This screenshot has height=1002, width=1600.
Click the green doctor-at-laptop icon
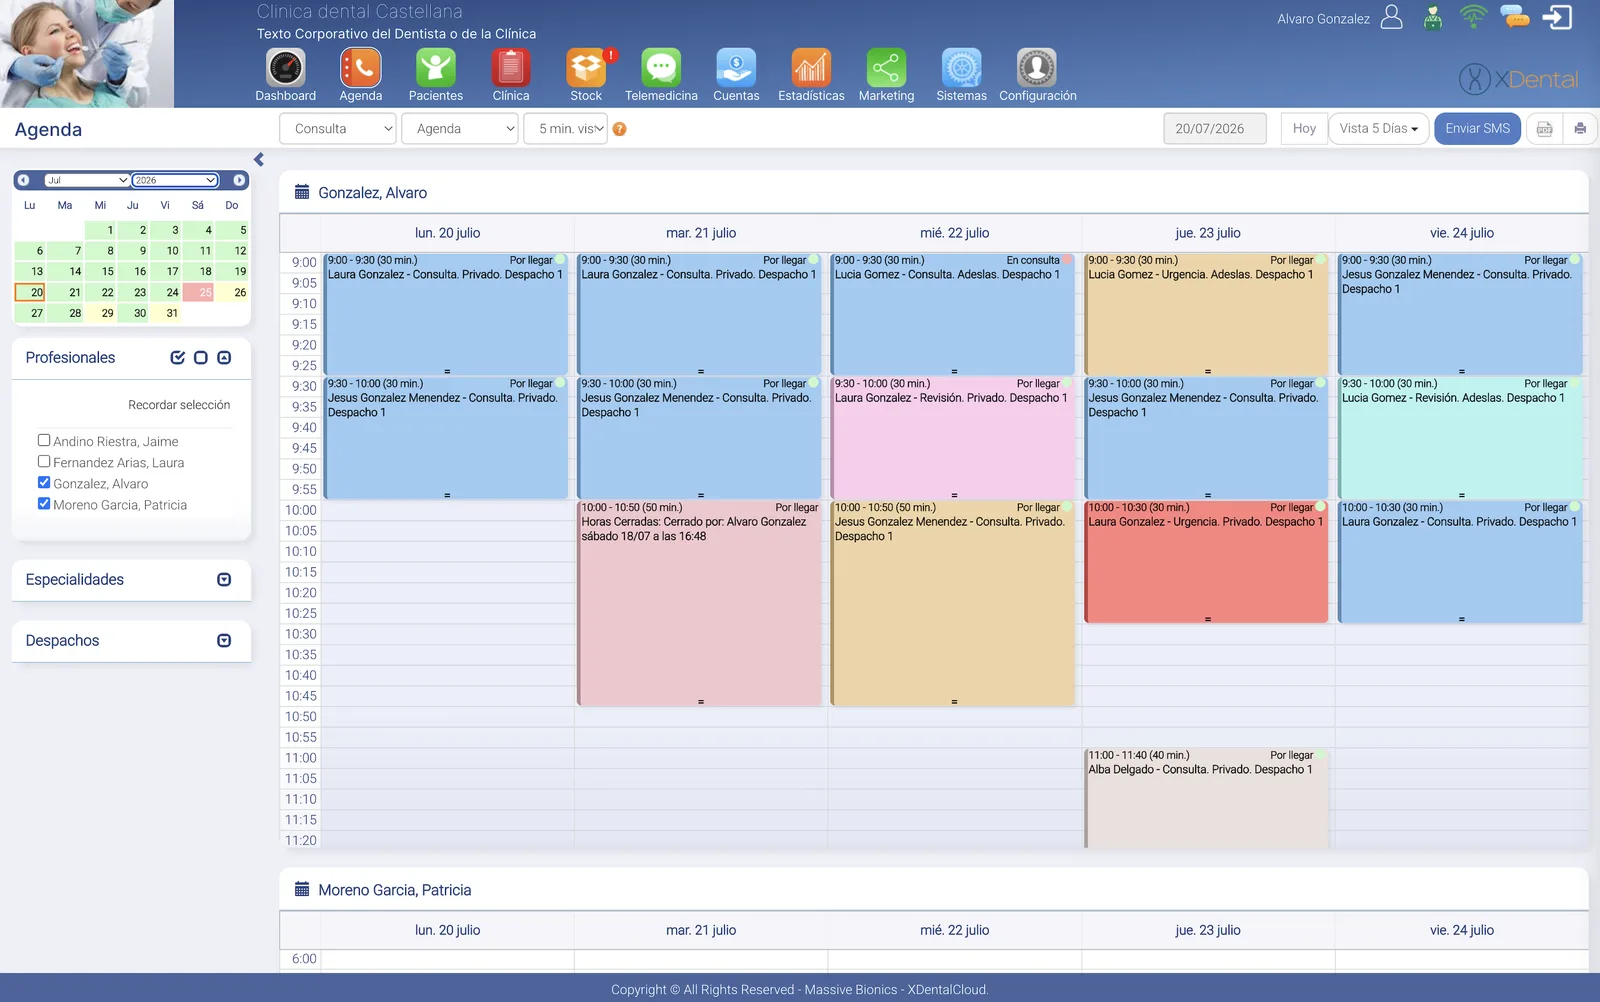tap(1433, 17)
